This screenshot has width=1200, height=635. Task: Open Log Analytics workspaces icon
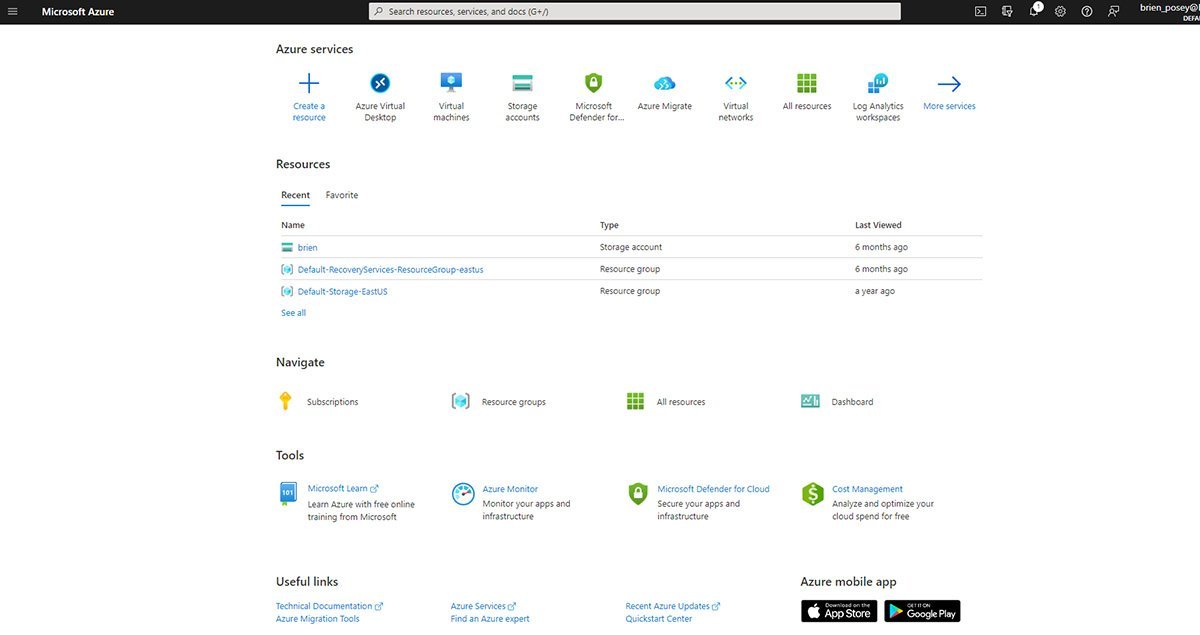tap(878, 84)
